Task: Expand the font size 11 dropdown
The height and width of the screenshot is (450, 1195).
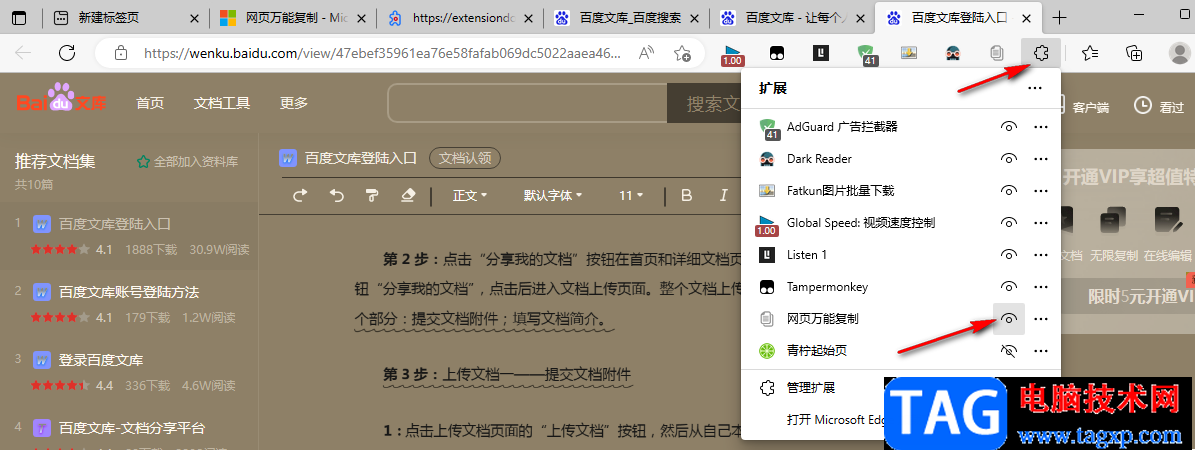Action: tap(631, 195)
